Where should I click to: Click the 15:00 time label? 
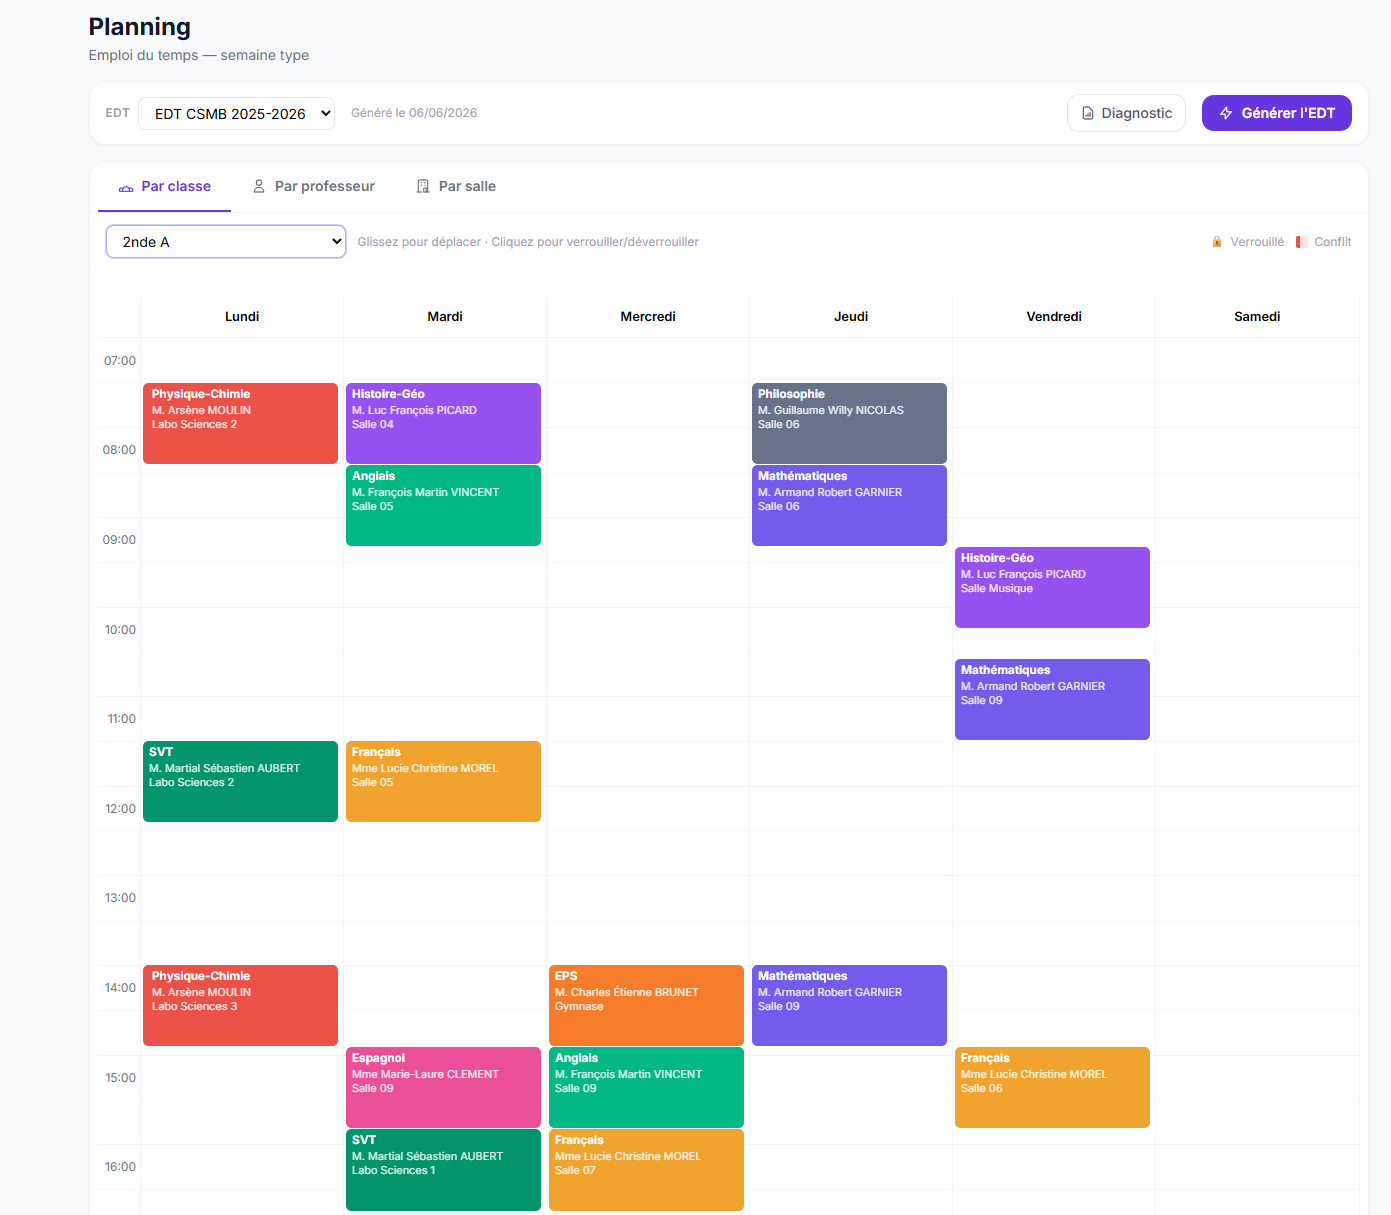pos(120,1078)
